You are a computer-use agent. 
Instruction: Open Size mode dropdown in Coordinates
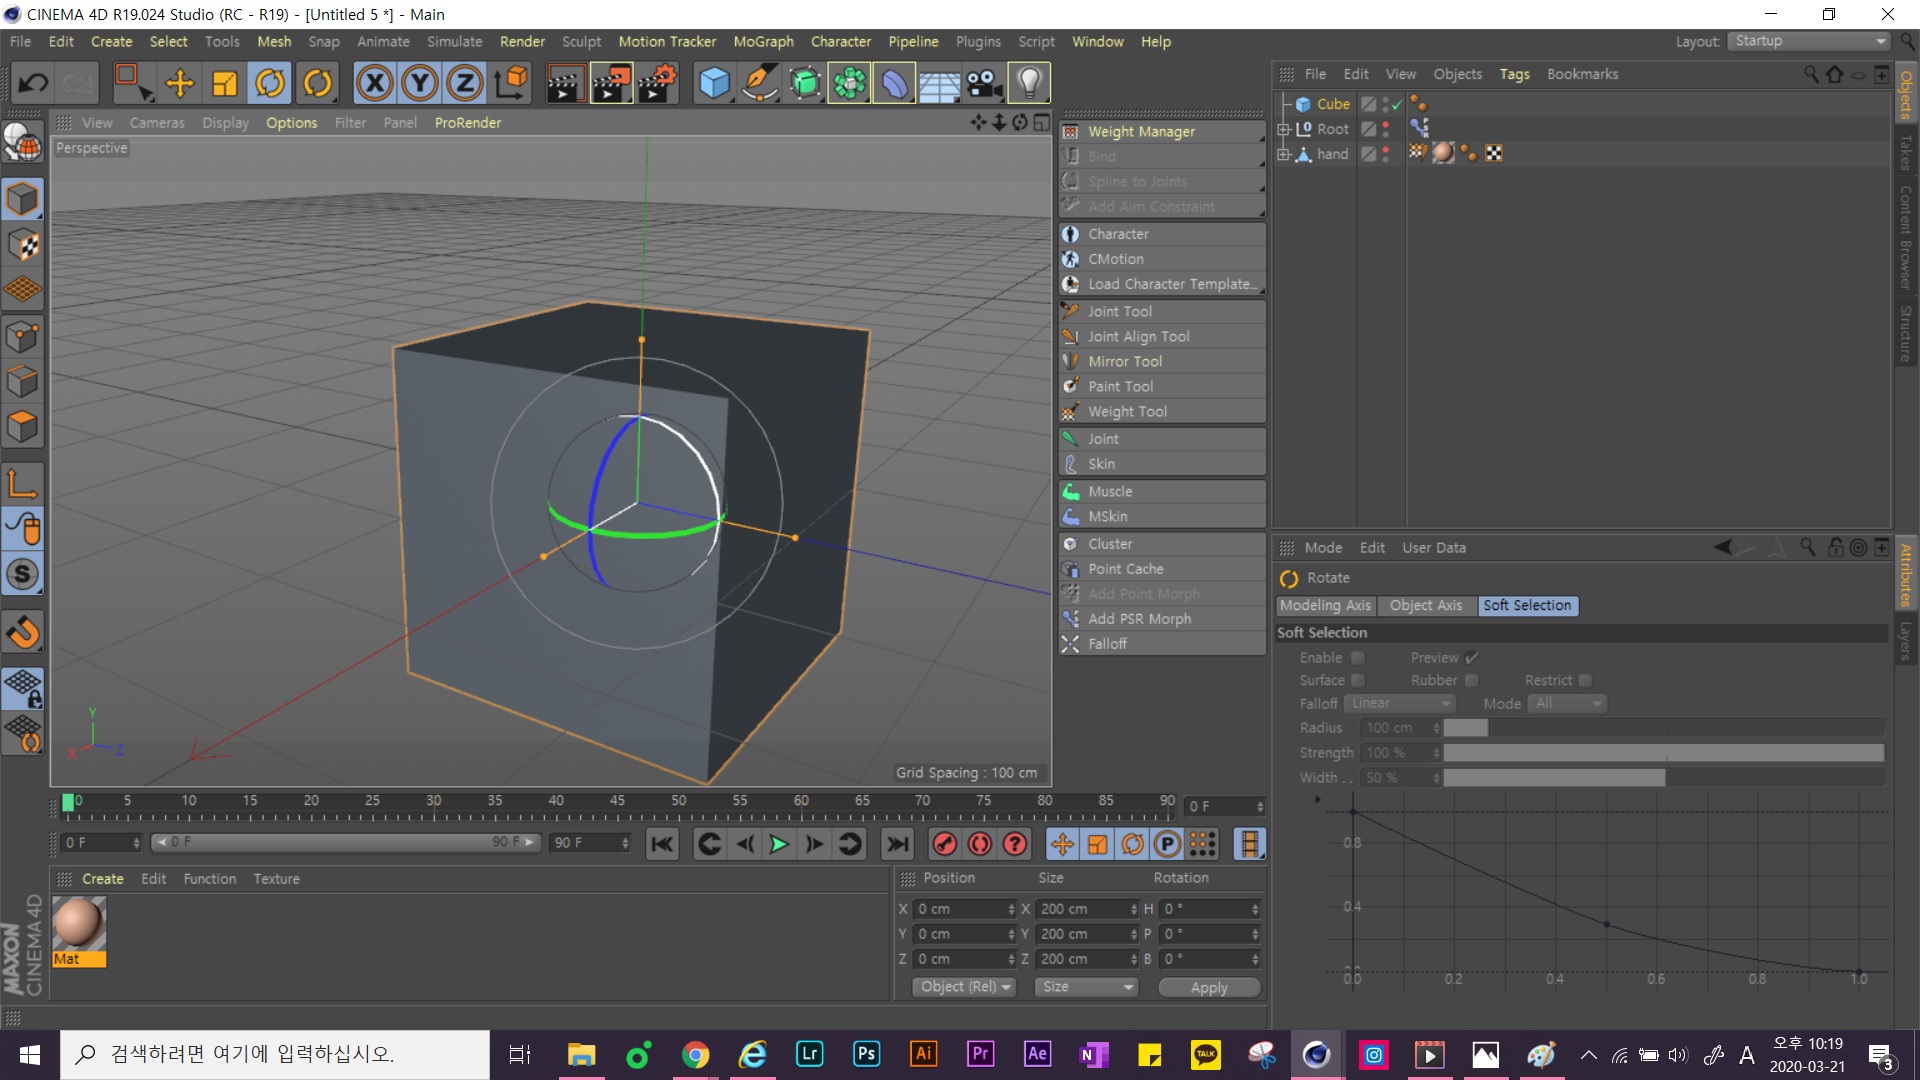[x=1086, y=987]
